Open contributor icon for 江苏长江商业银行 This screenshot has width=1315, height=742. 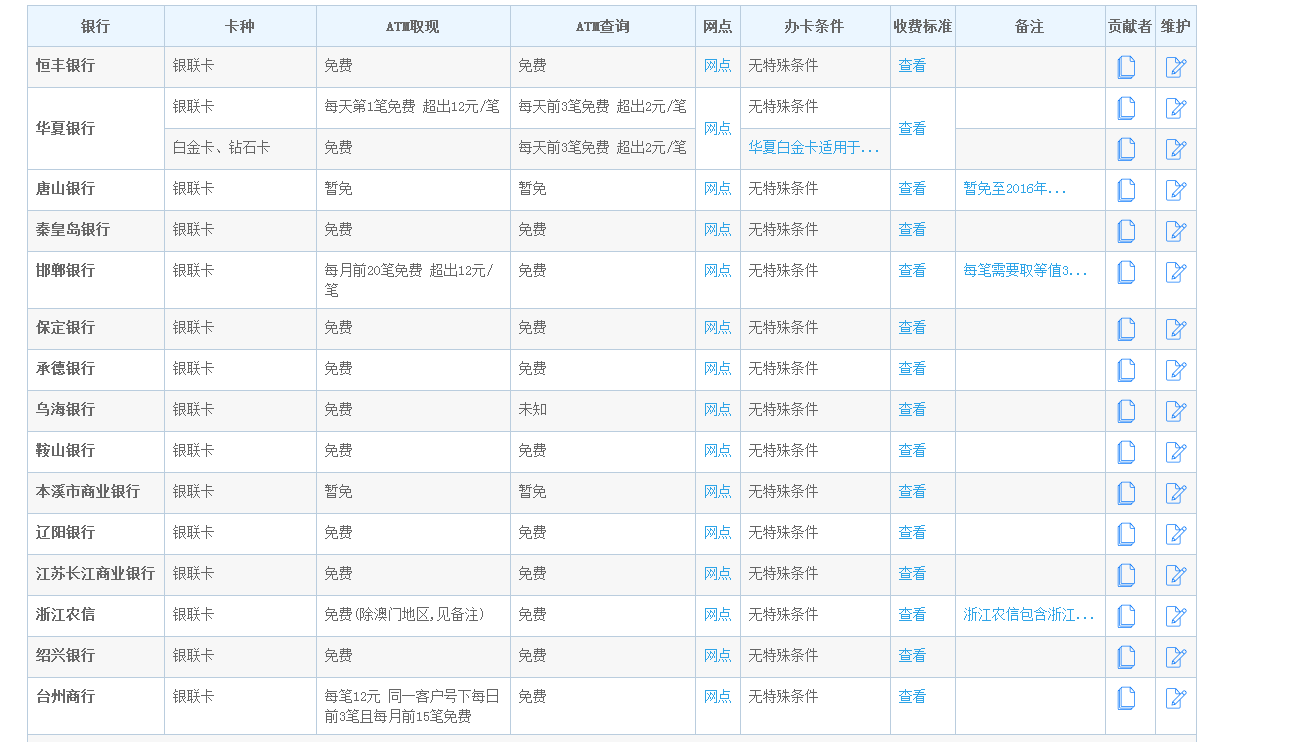click(1126, 575)
